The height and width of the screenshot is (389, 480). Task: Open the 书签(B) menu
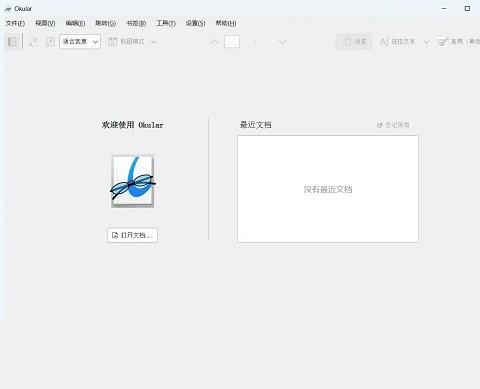point(136,23)
